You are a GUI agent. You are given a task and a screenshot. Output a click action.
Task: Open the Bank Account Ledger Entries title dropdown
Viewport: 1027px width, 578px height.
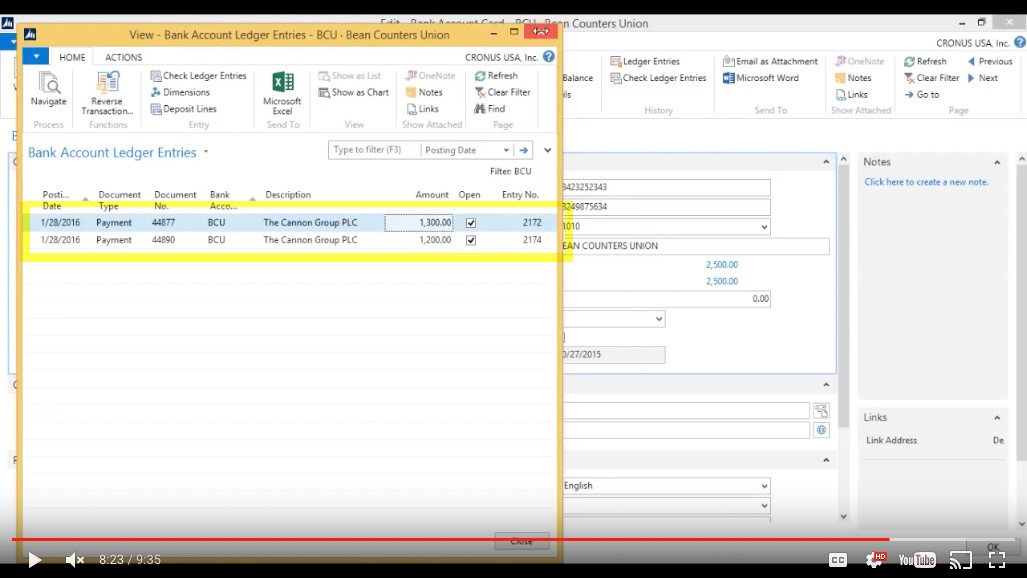206,152
